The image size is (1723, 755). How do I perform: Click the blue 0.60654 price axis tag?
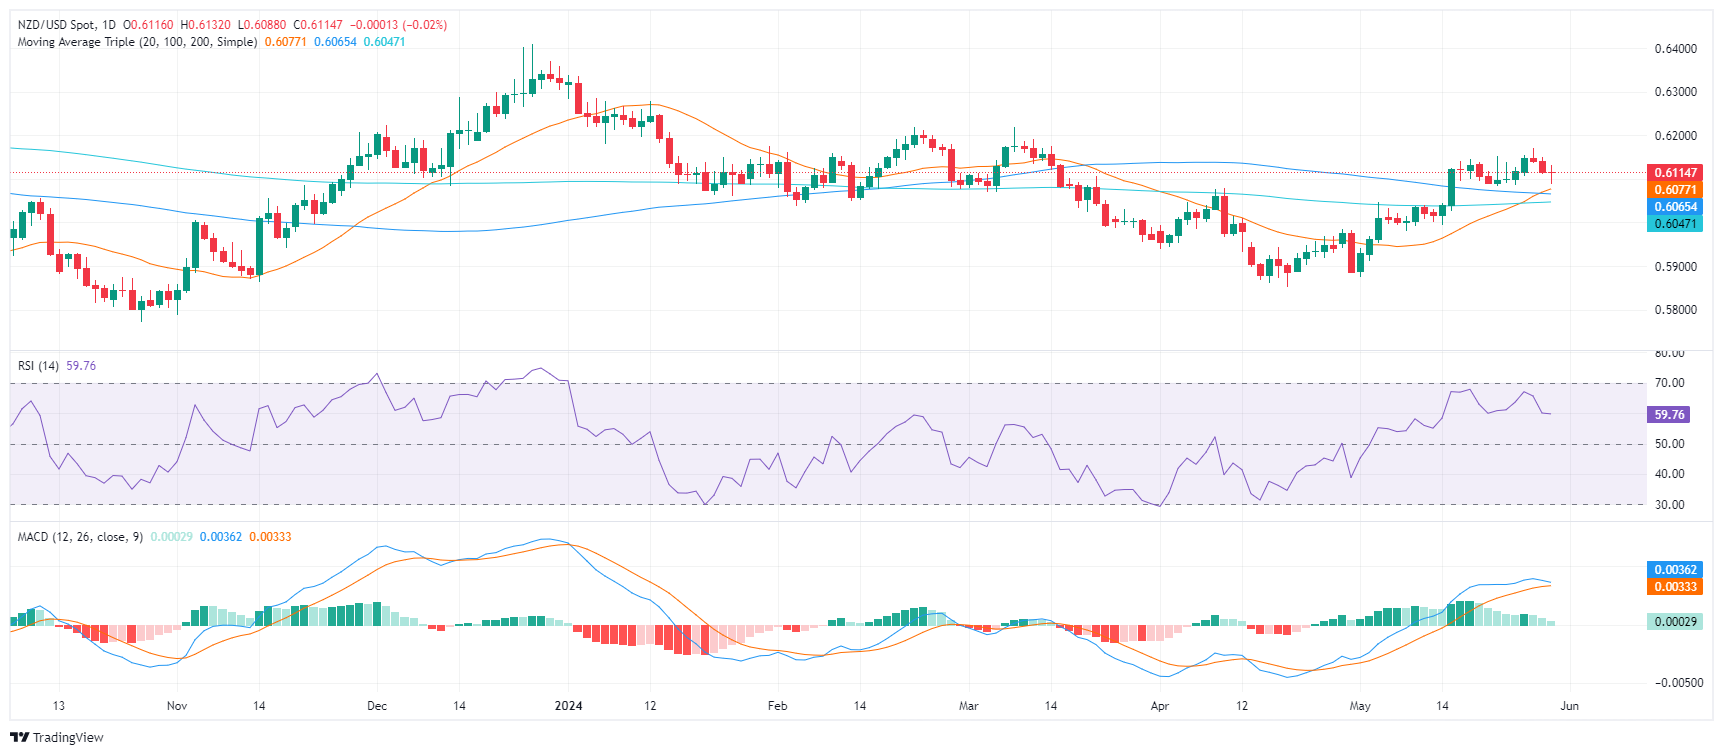pos(1674,207)
